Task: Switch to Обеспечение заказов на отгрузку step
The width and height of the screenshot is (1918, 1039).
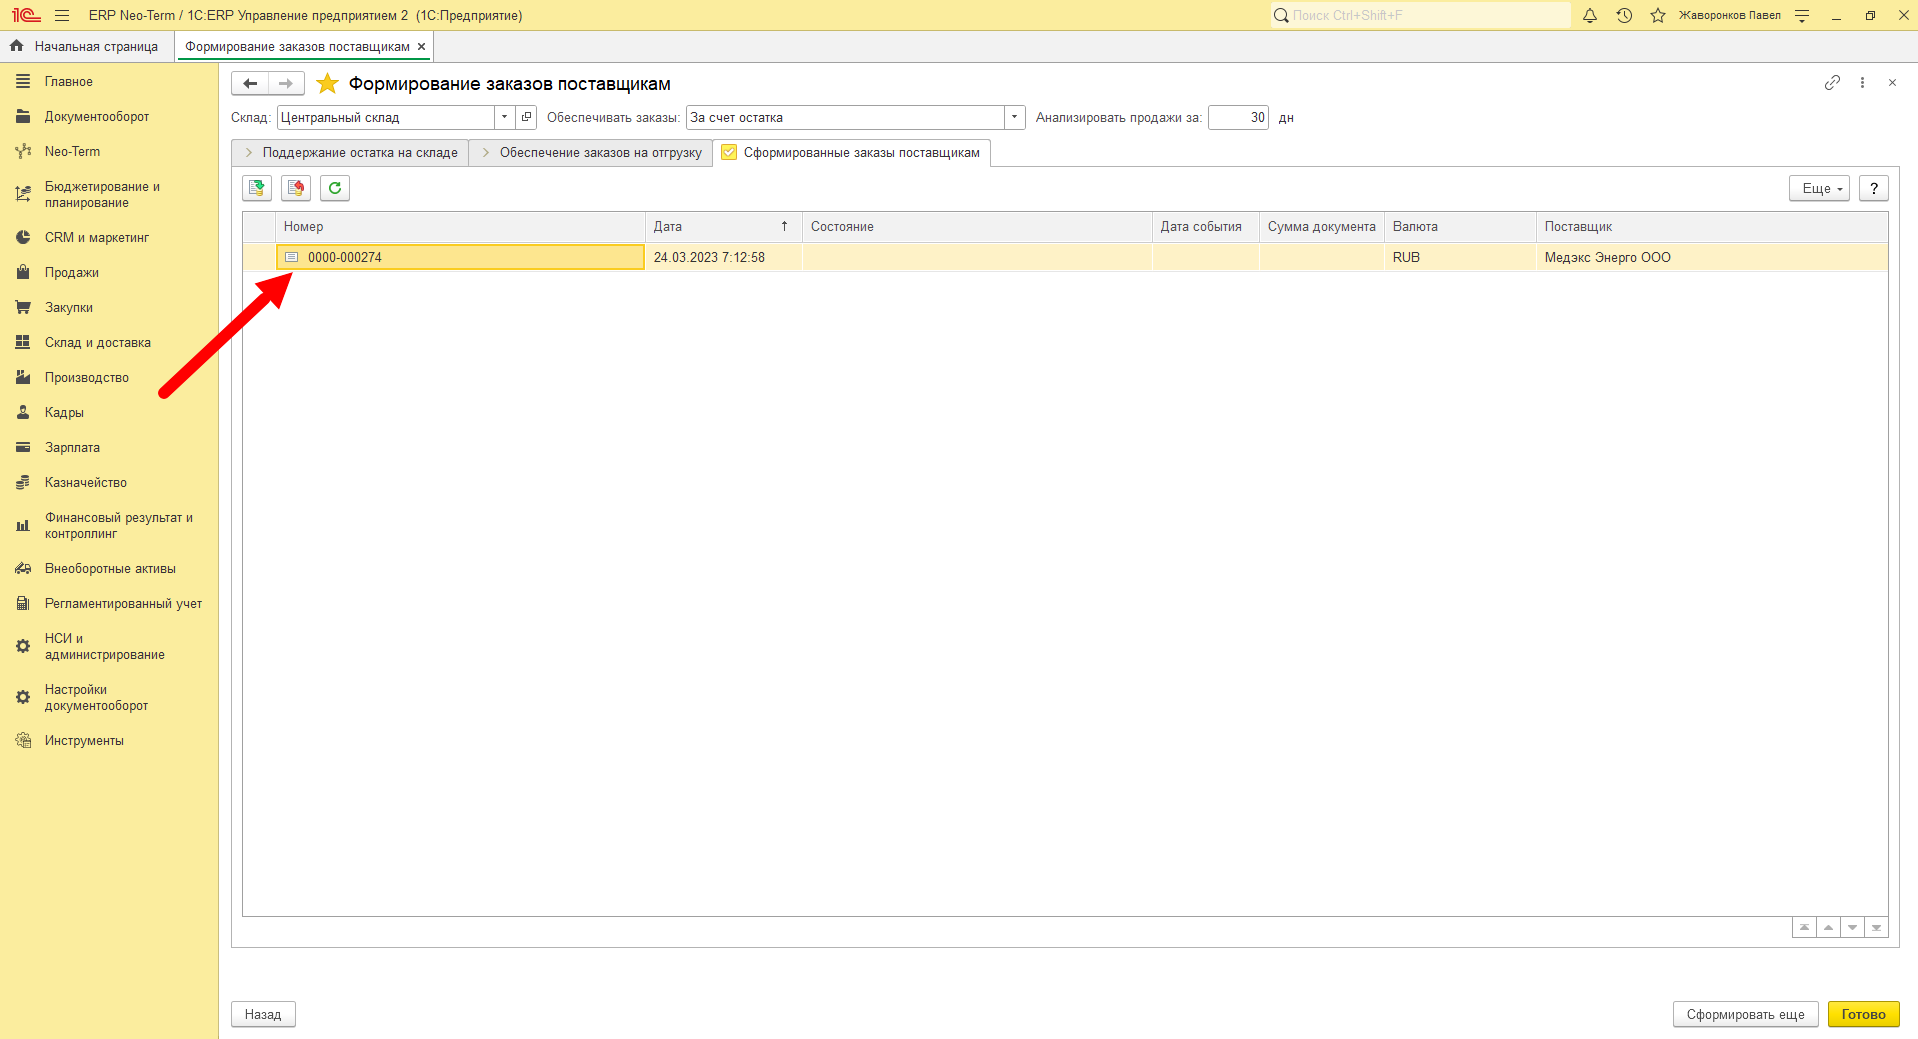Action: [x=591, y=153]
